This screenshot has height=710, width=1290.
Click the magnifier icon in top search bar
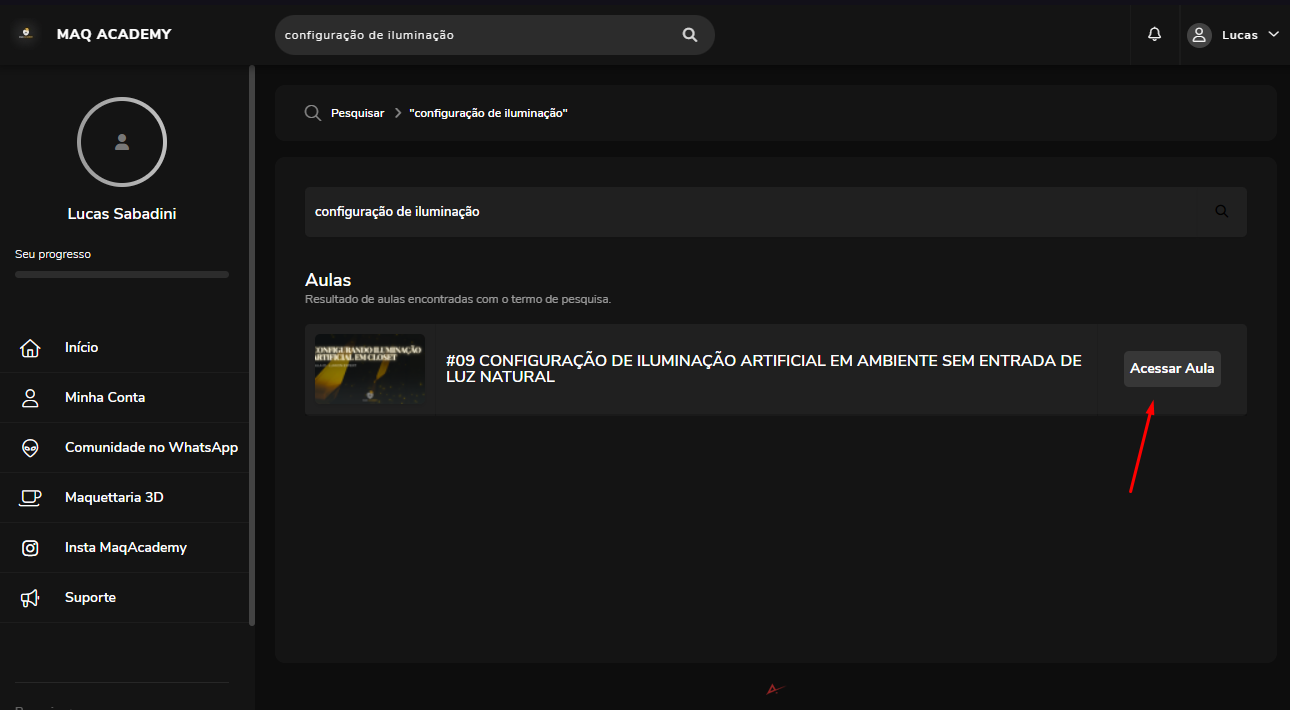(x=690, y=35)
